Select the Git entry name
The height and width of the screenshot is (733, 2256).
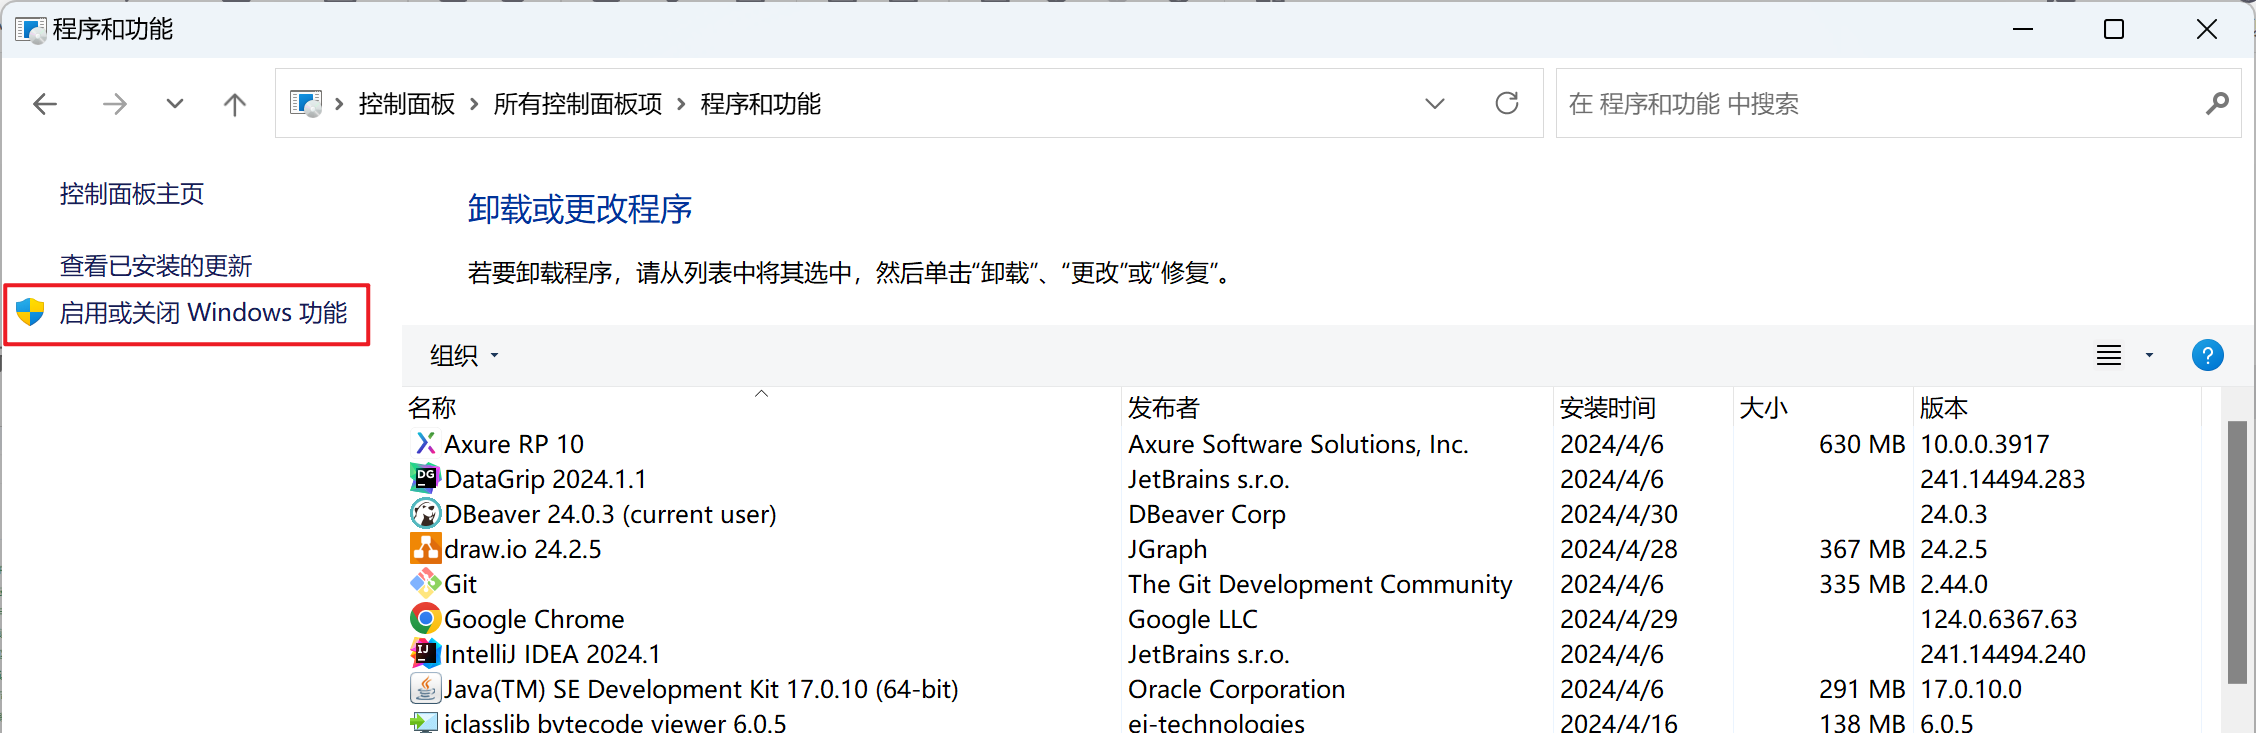coord(461,584)
